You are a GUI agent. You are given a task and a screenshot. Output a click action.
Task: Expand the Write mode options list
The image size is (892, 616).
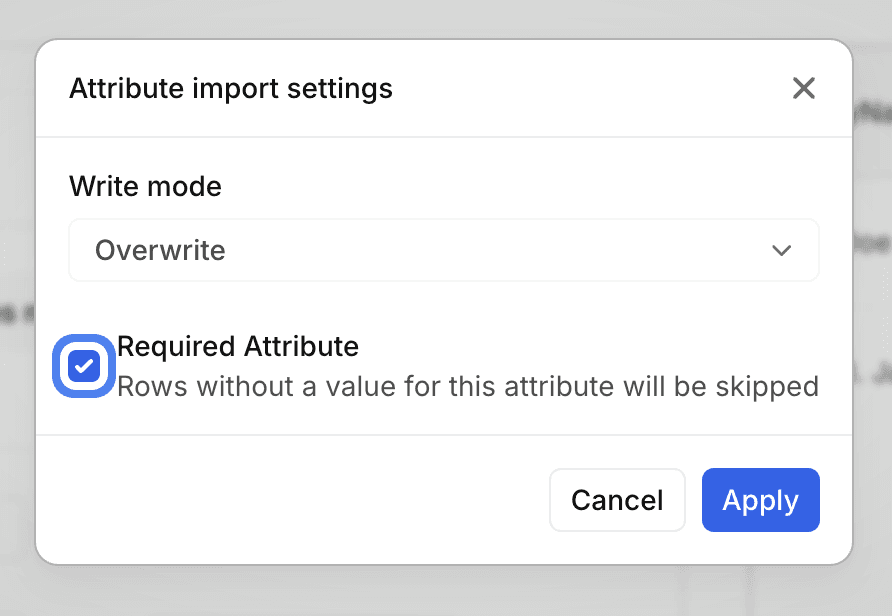[x=444, y=250]
